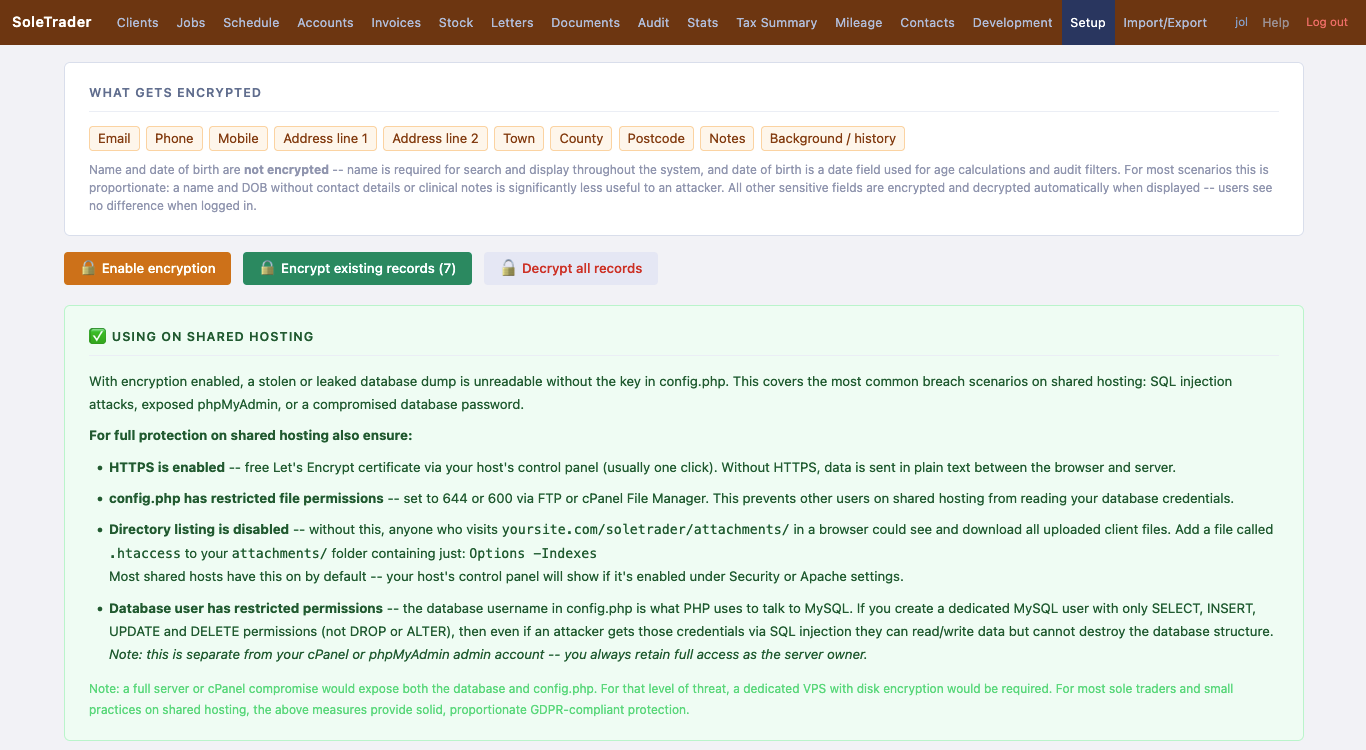Viewport: 1366px width, 750px height.
Task: Open the Audit page
Action: tap(654, 22)
